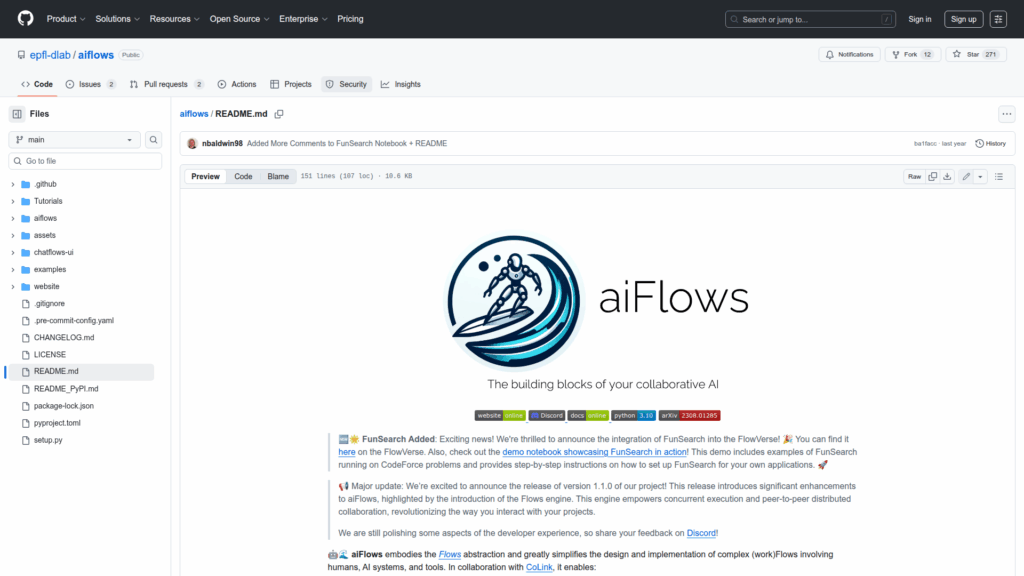
Task: Search files with magnifier icon in sidebar
Action: pyautogui.click(x=154, y=140)
